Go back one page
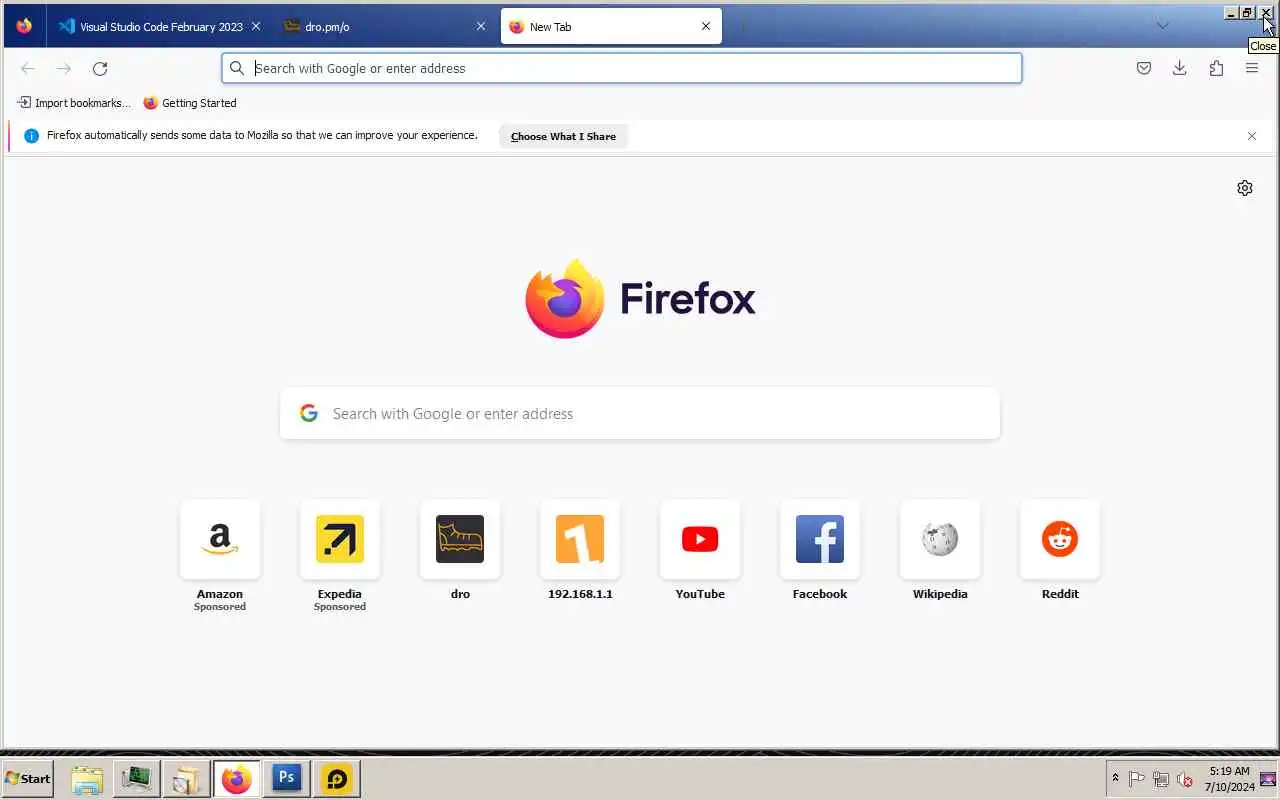 click(x=28, y=68)
